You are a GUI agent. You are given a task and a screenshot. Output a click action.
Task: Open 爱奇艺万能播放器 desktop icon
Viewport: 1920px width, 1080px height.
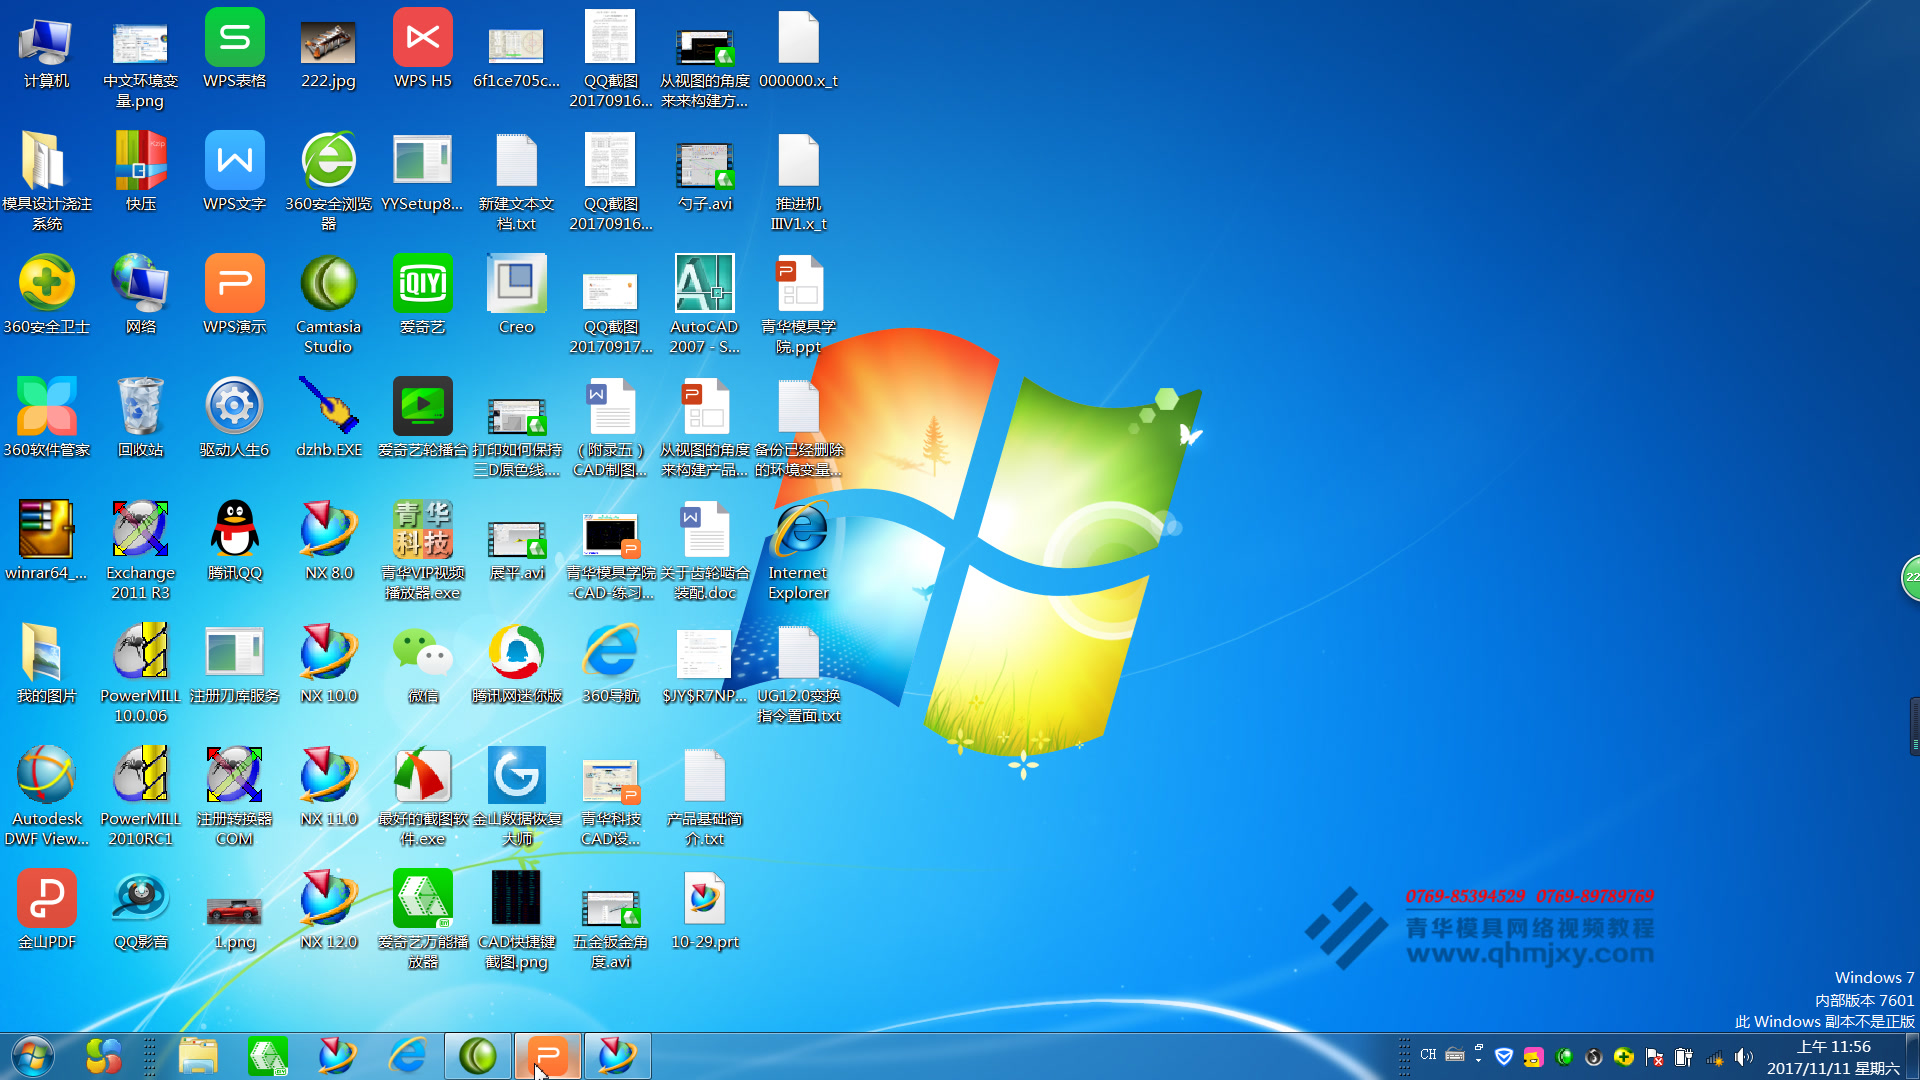(422, 920)
